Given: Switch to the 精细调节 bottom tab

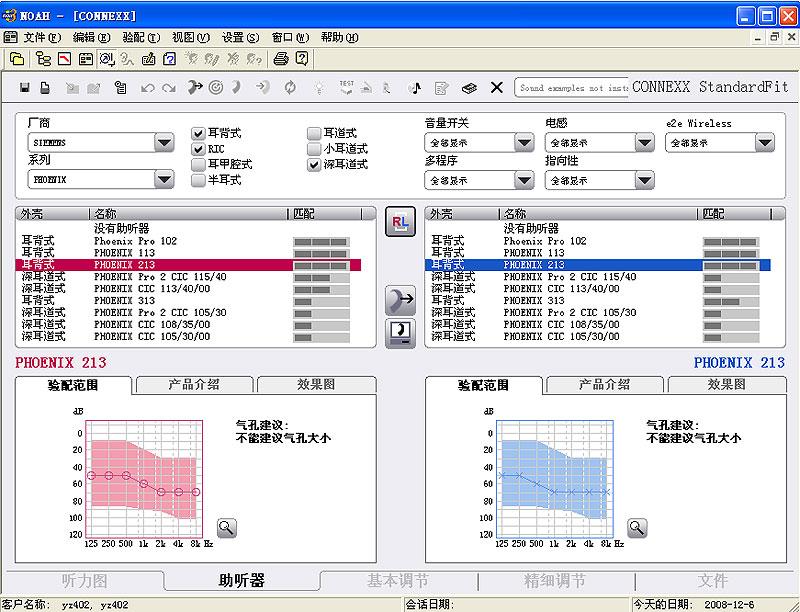Looking at the screenshot, I should click(x=556, y=580).
